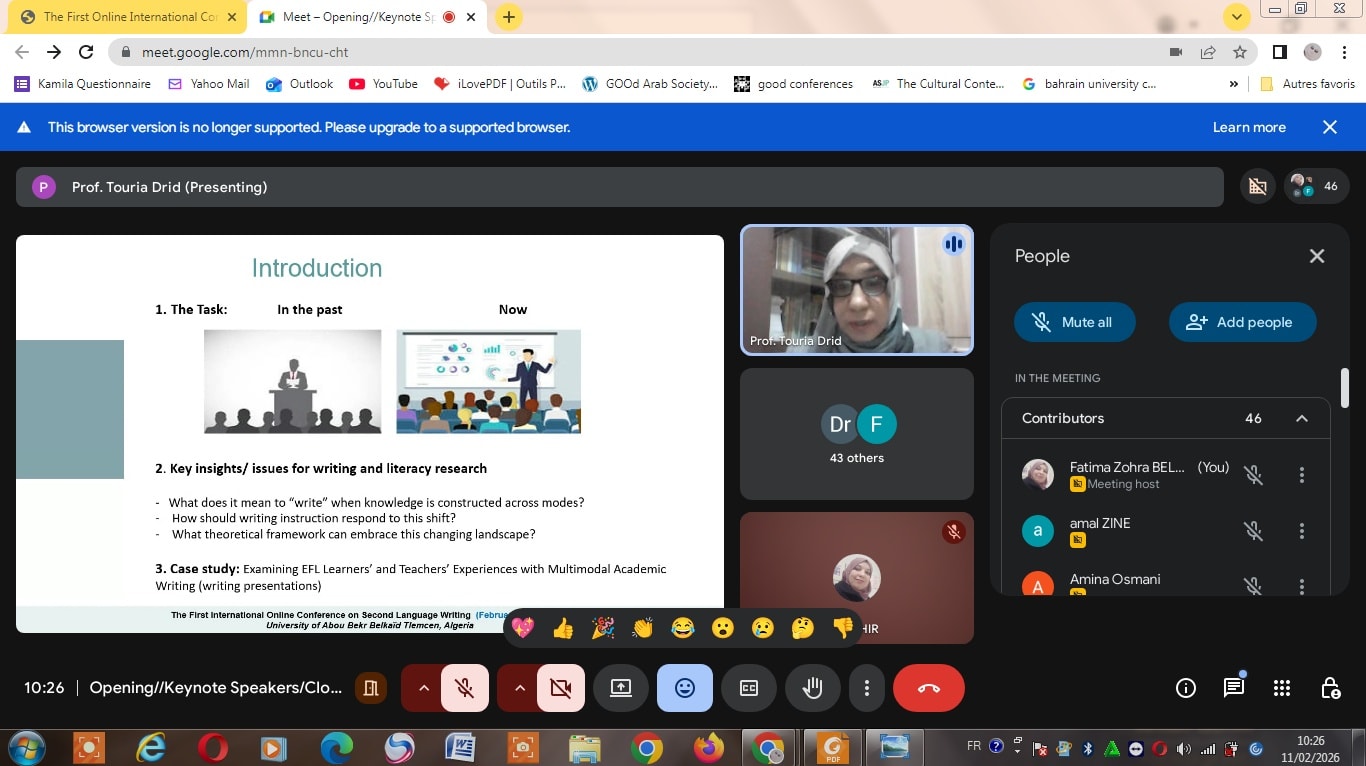Click the raise hand icon
The height and width of the screenshot is (766, 1366).
[x=812, y=688]
